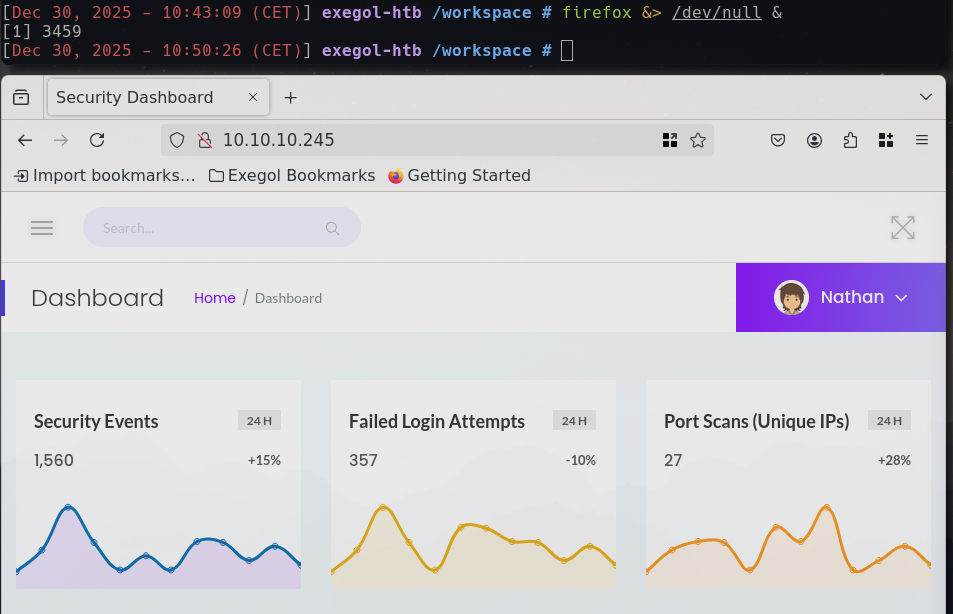Open the Exegol Bookmarks folder
This screenshot has height=614, width=953.
pyautogui.click(x=292, y=175)
